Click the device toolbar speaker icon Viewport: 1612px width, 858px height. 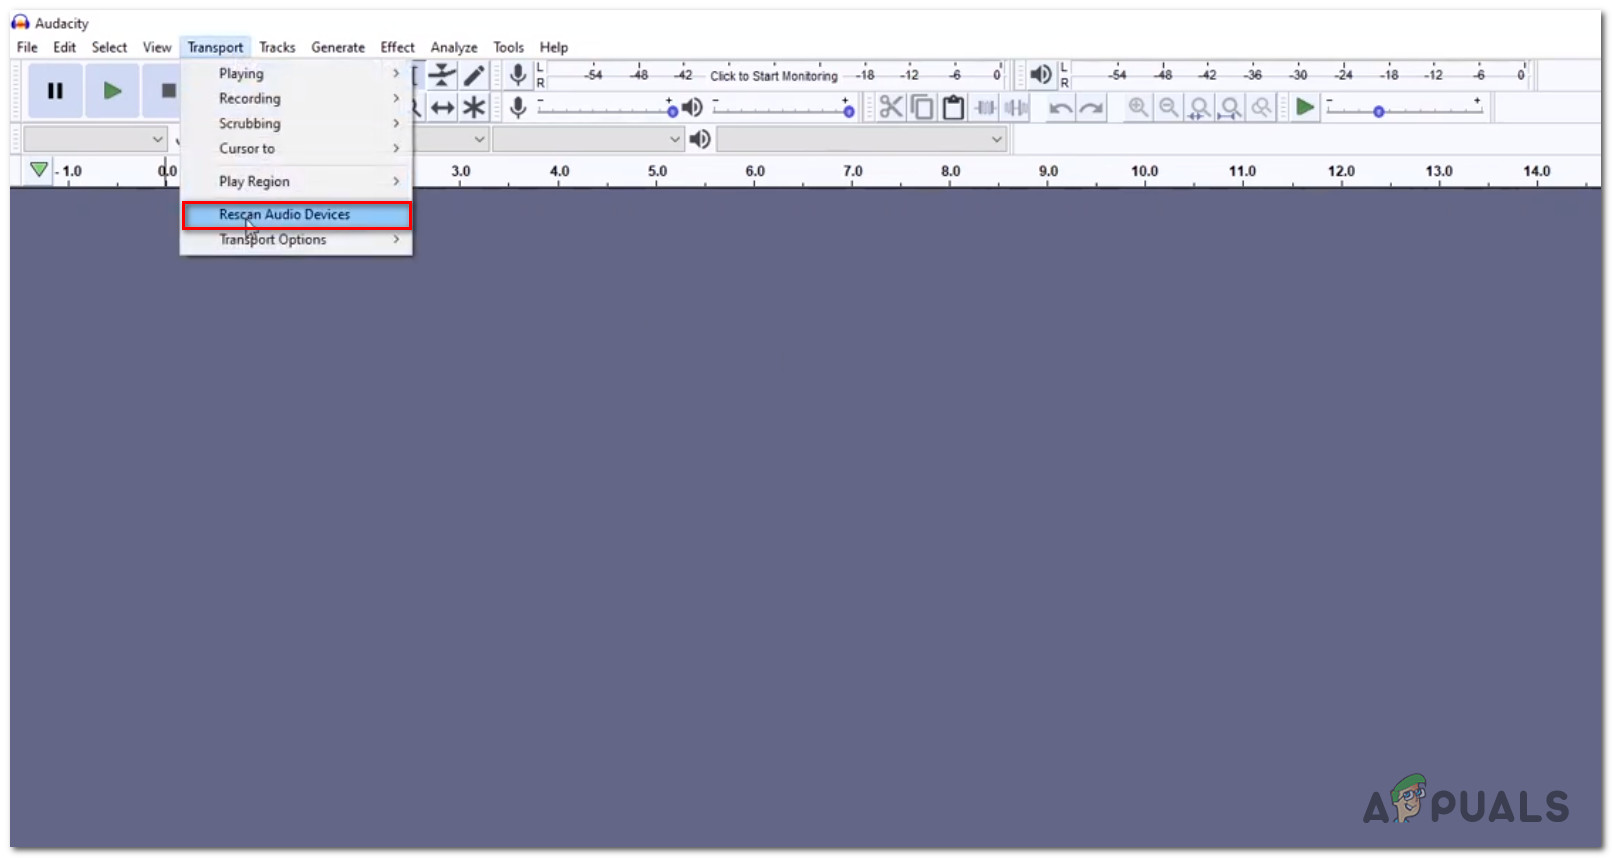click(x=700, y=139)
